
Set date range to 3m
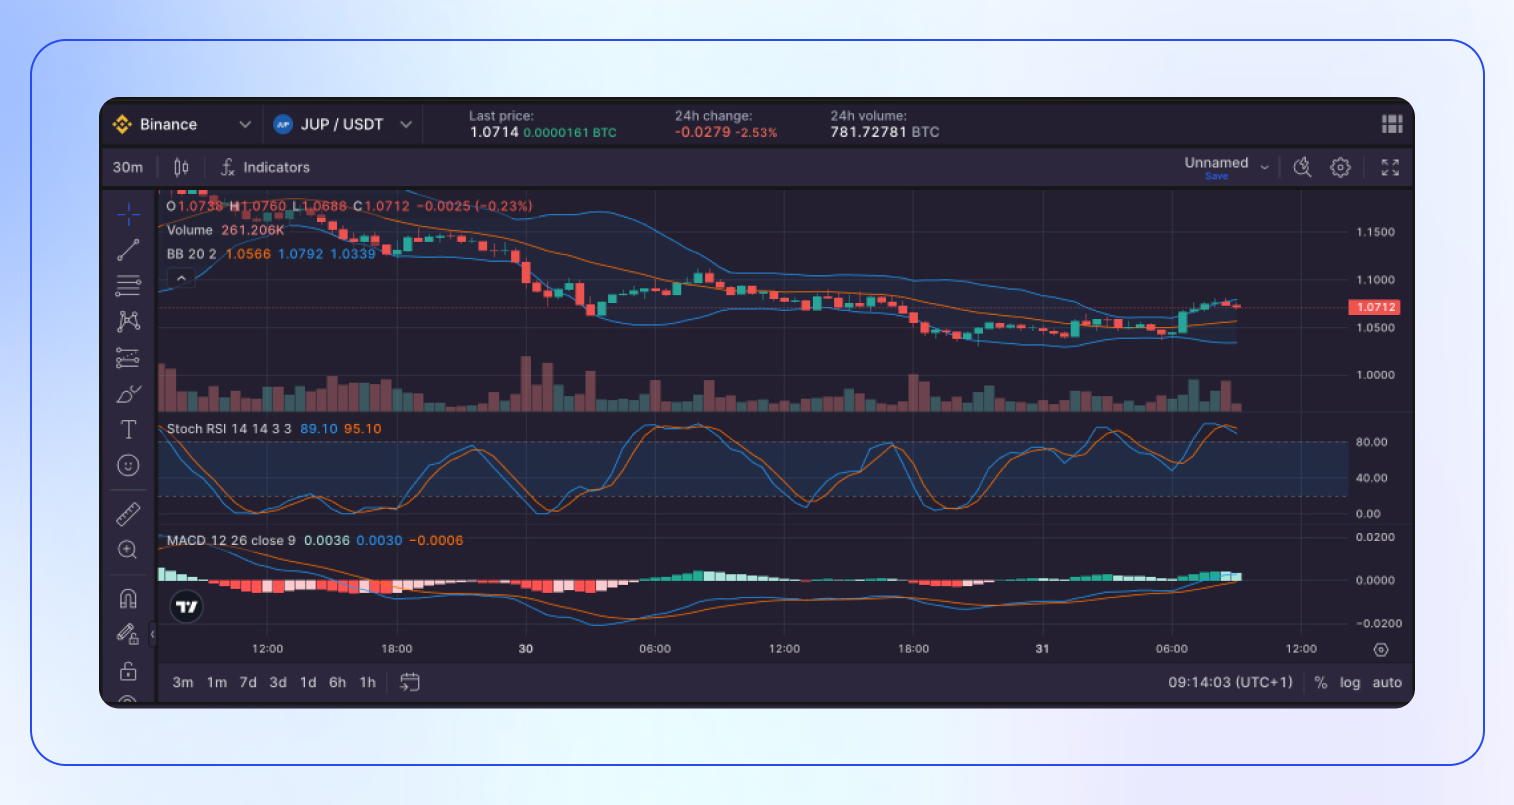coord(183,682)
